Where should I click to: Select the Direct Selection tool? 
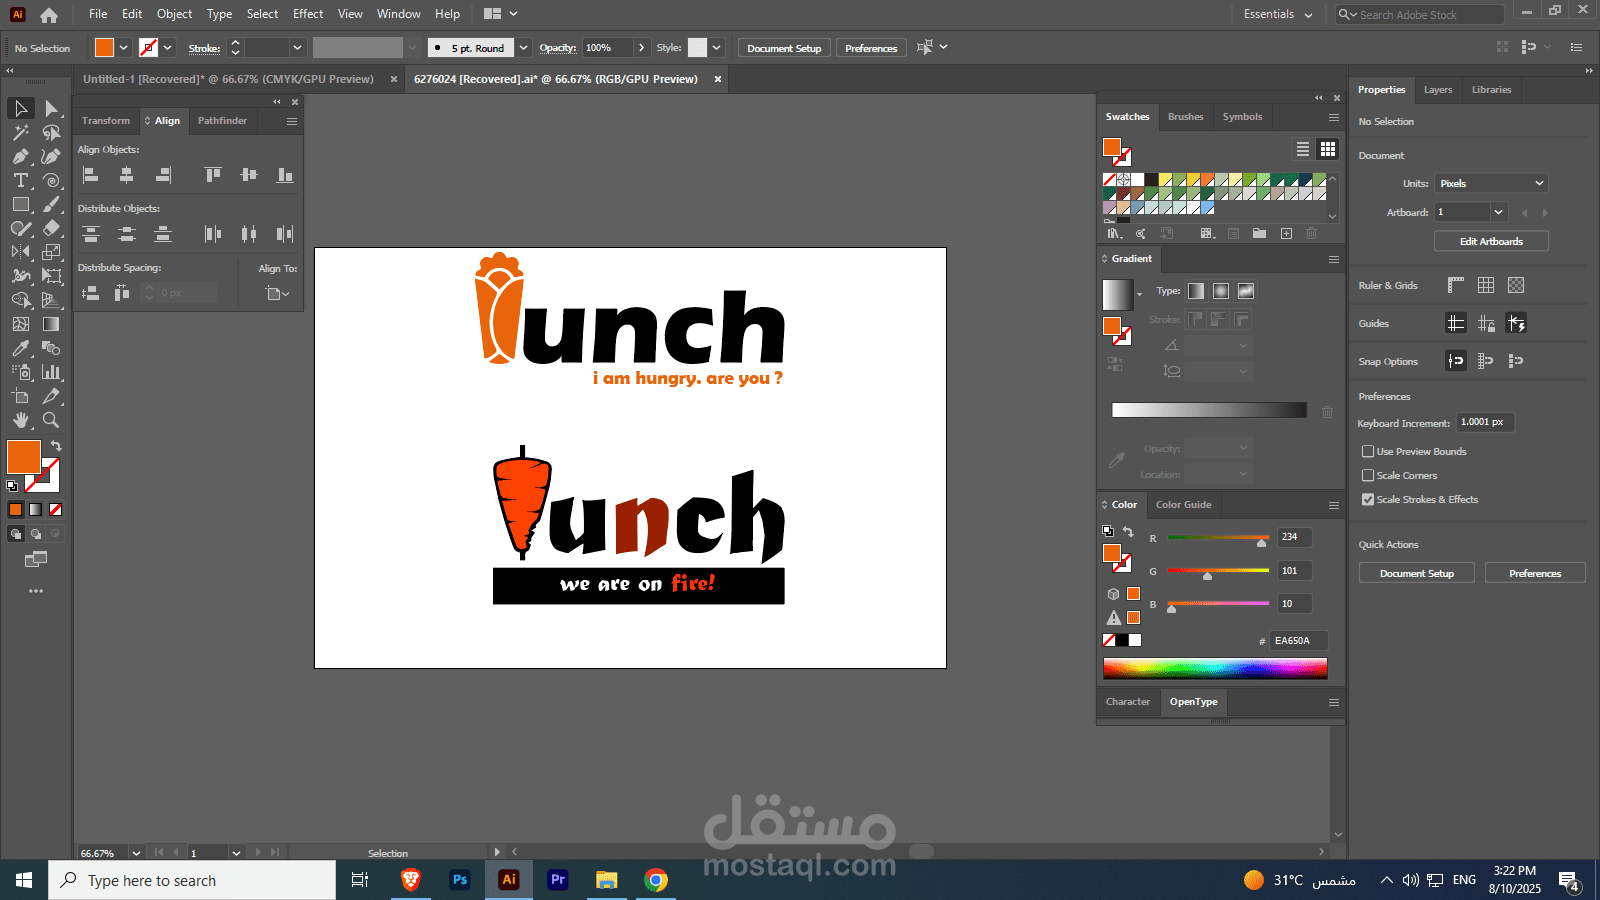click(52, 108)
